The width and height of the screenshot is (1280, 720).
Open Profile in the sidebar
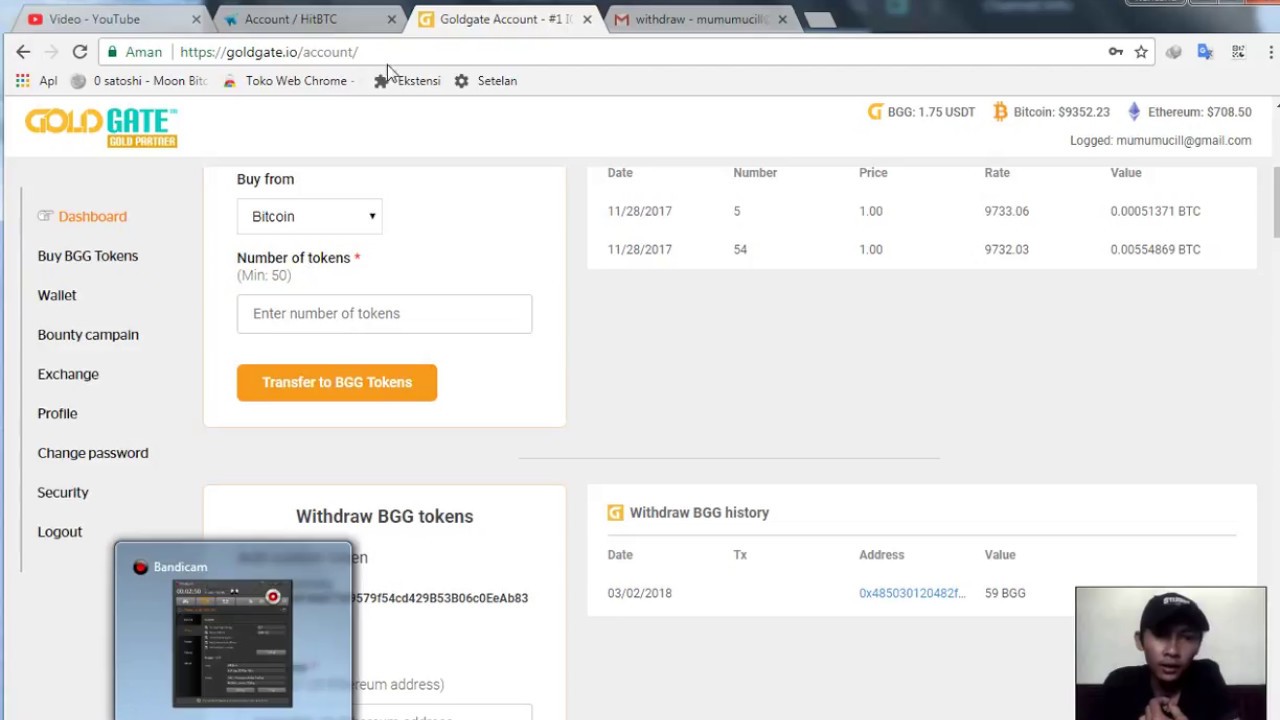pyautogui.click(x=57, y=414)
